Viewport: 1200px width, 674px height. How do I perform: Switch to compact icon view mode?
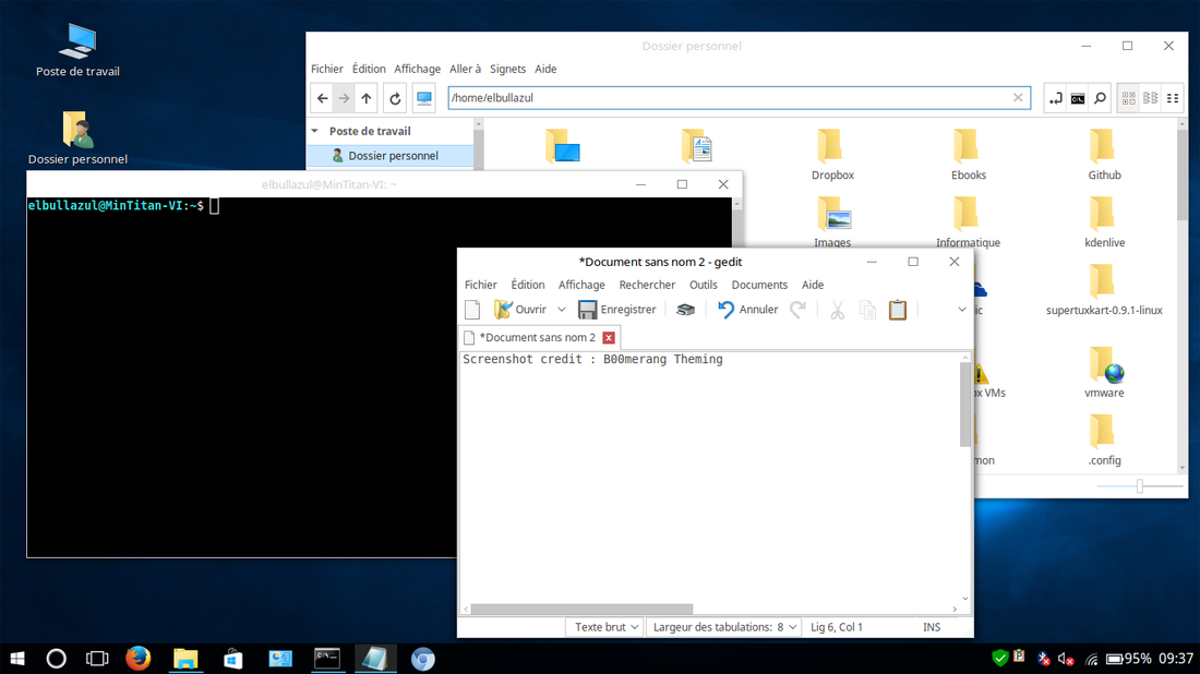point(1152,98)
